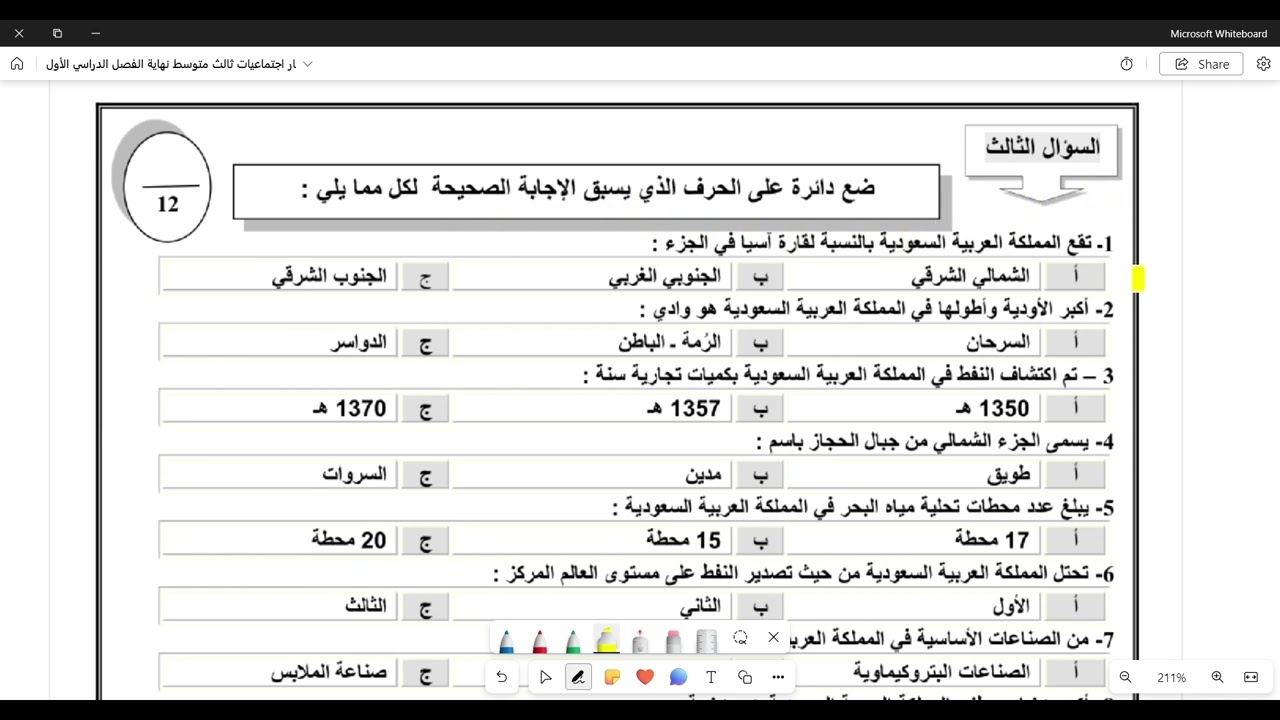This screenshot has width=1280, height=720.
Task: Click the board title text
Action: coord(171,64)
